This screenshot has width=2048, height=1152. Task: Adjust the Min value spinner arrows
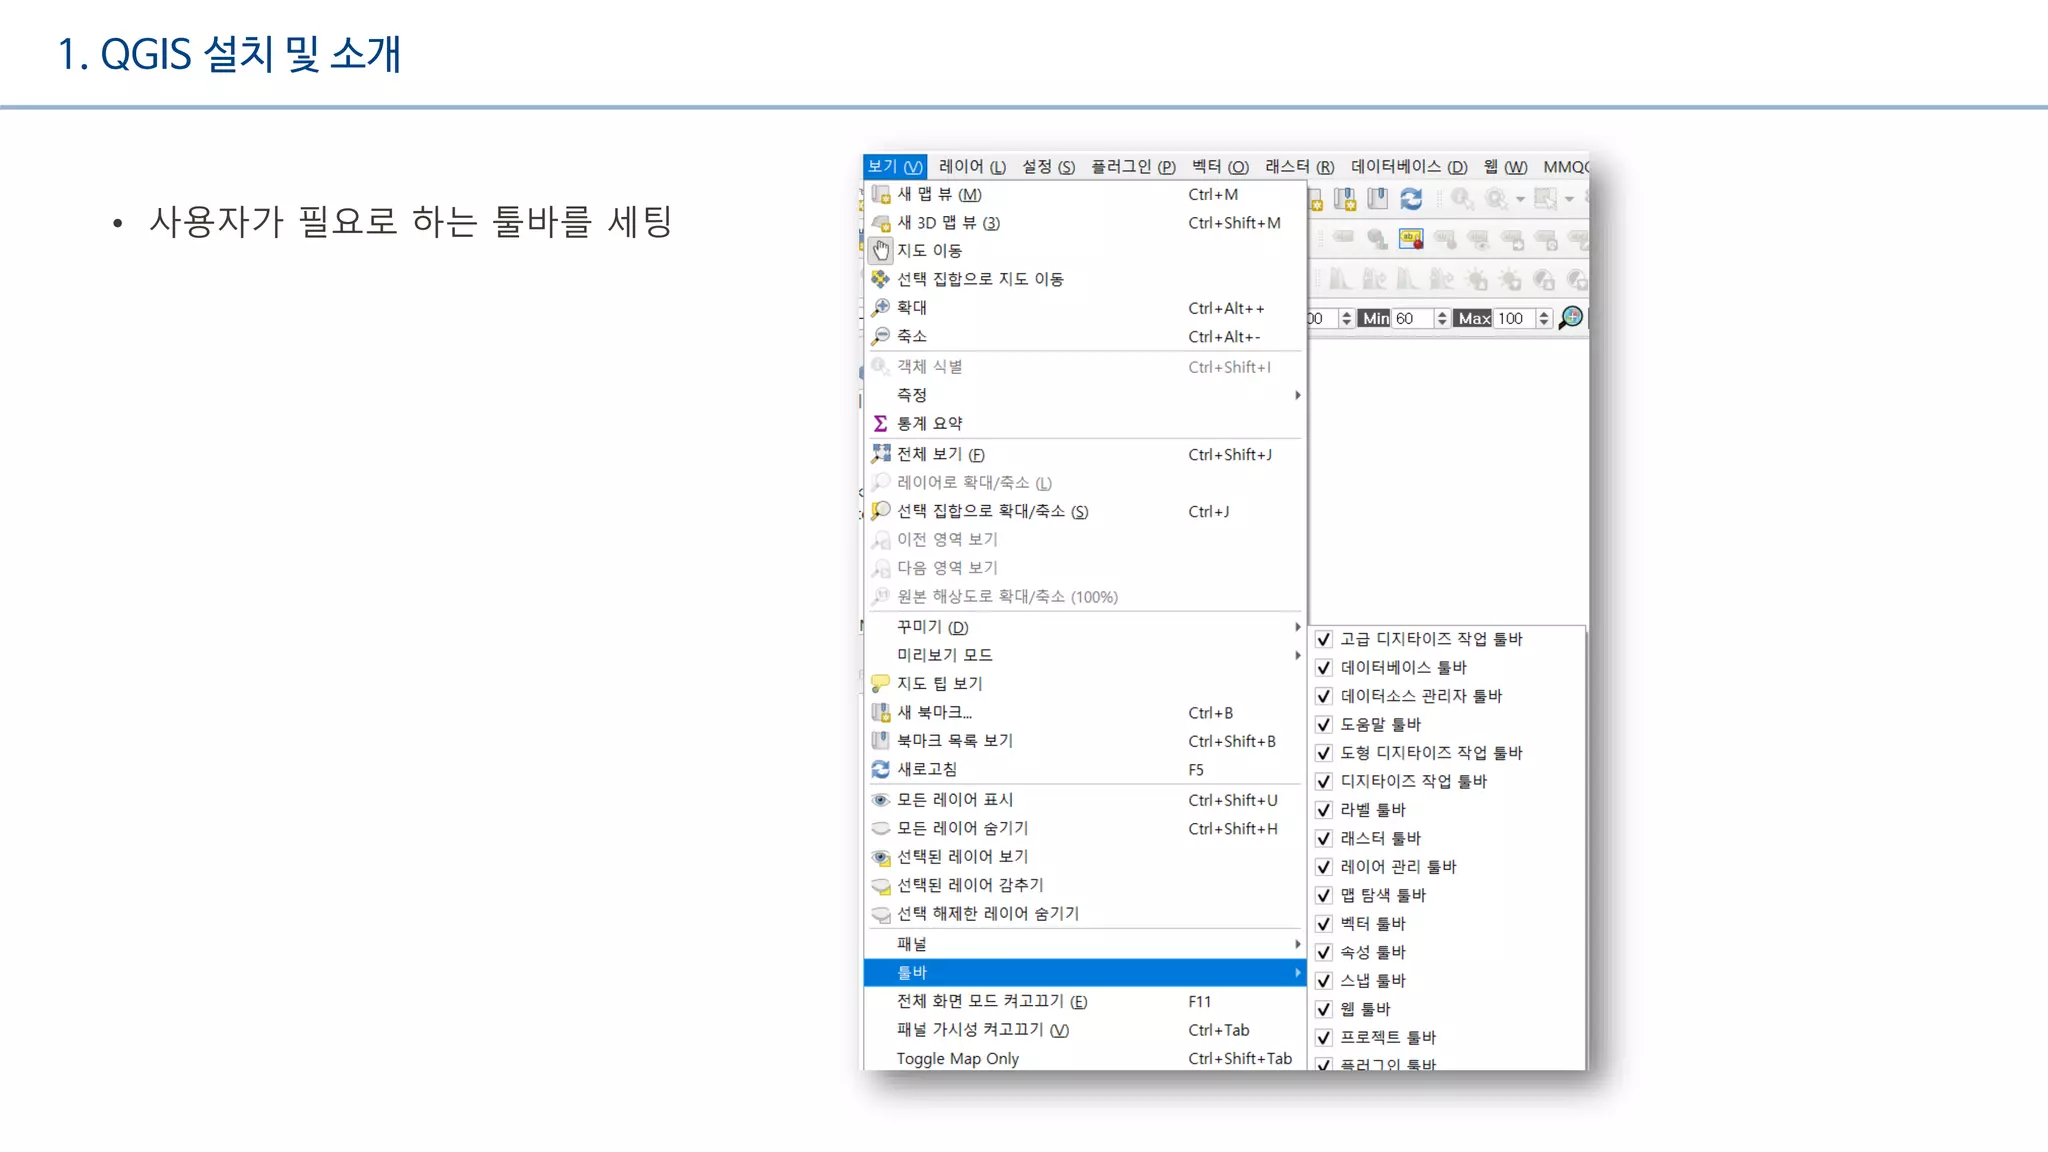pos(1442,318)
